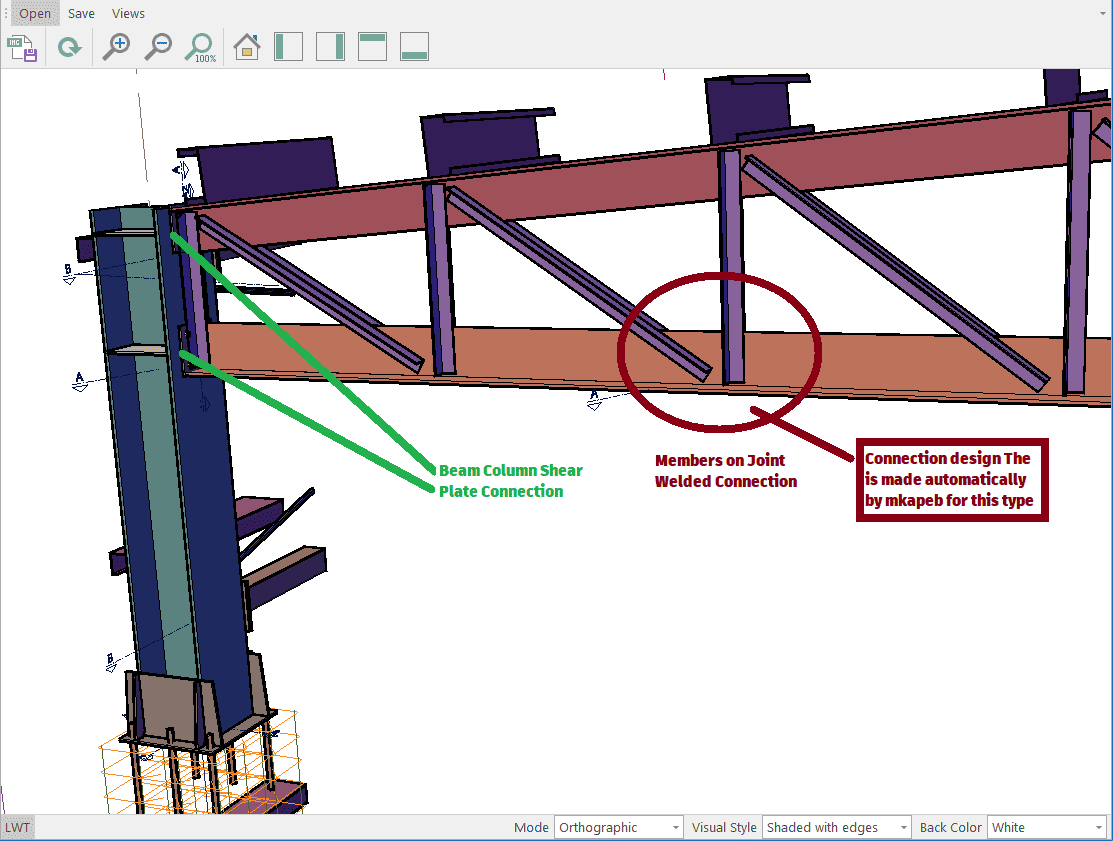
Task: Open the Save menu
Action: [81, 14]
